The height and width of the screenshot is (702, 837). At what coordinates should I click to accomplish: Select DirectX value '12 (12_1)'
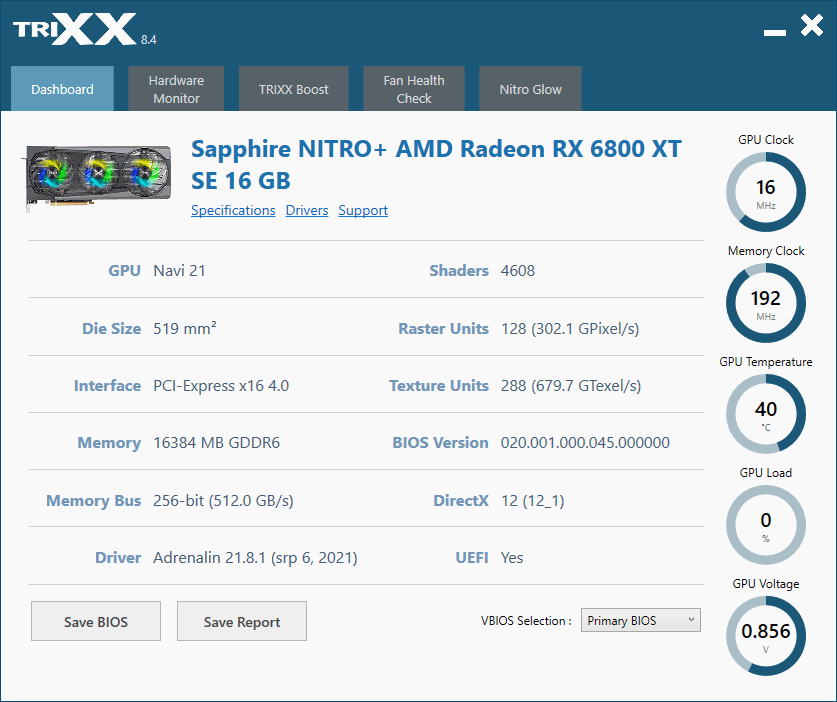[x=533, y=501]
